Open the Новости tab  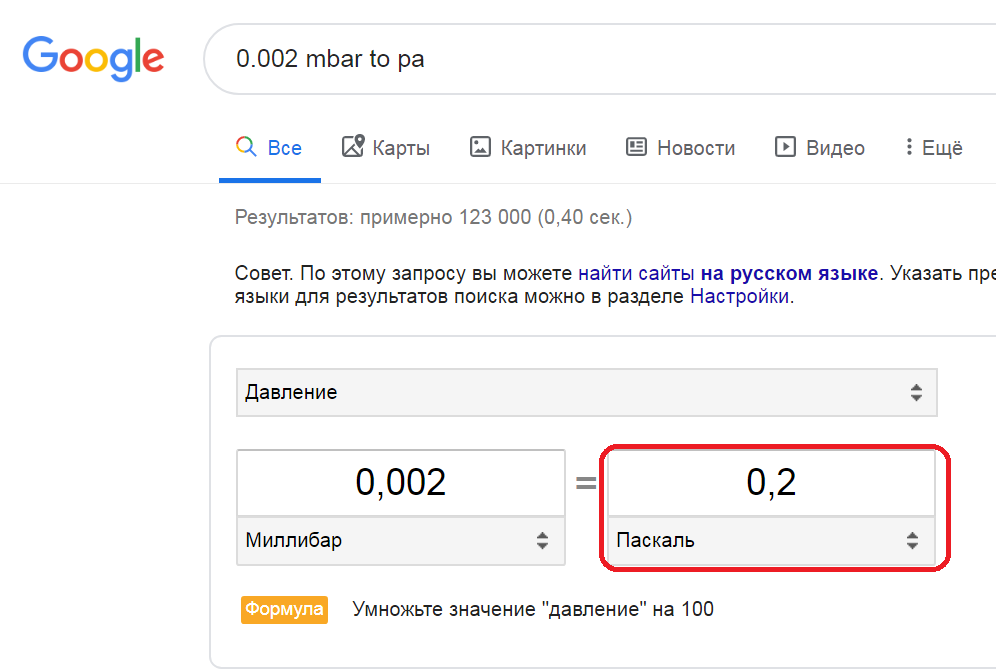[696, 148]
